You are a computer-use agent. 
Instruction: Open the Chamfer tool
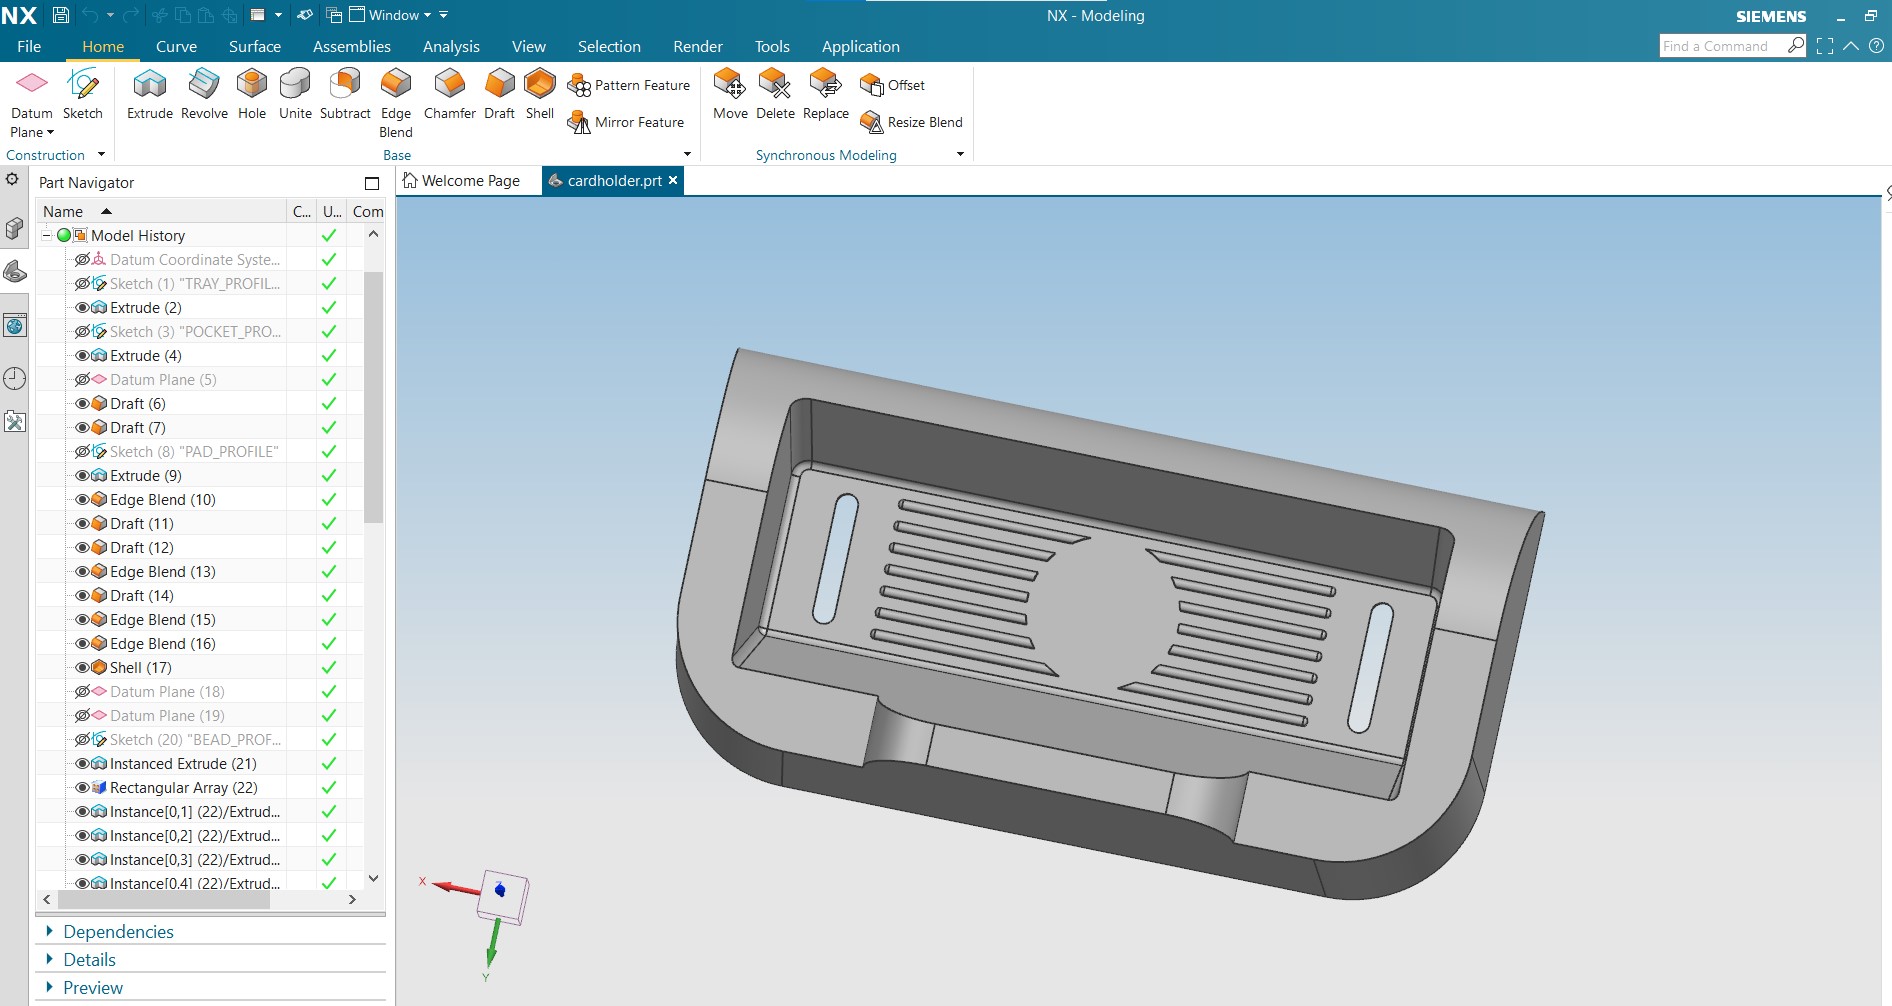point(450,94)
